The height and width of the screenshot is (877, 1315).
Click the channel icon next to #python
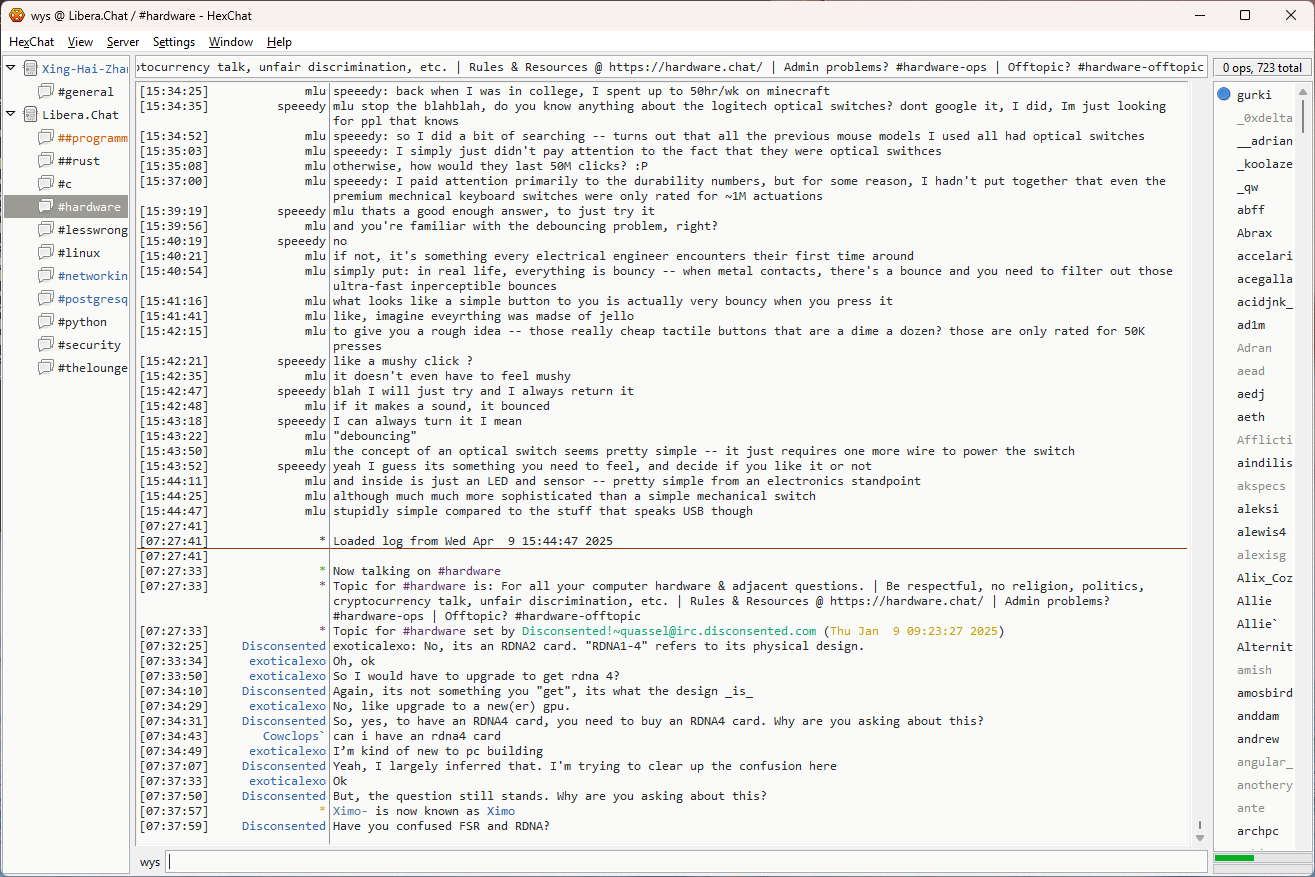[45, 322]
